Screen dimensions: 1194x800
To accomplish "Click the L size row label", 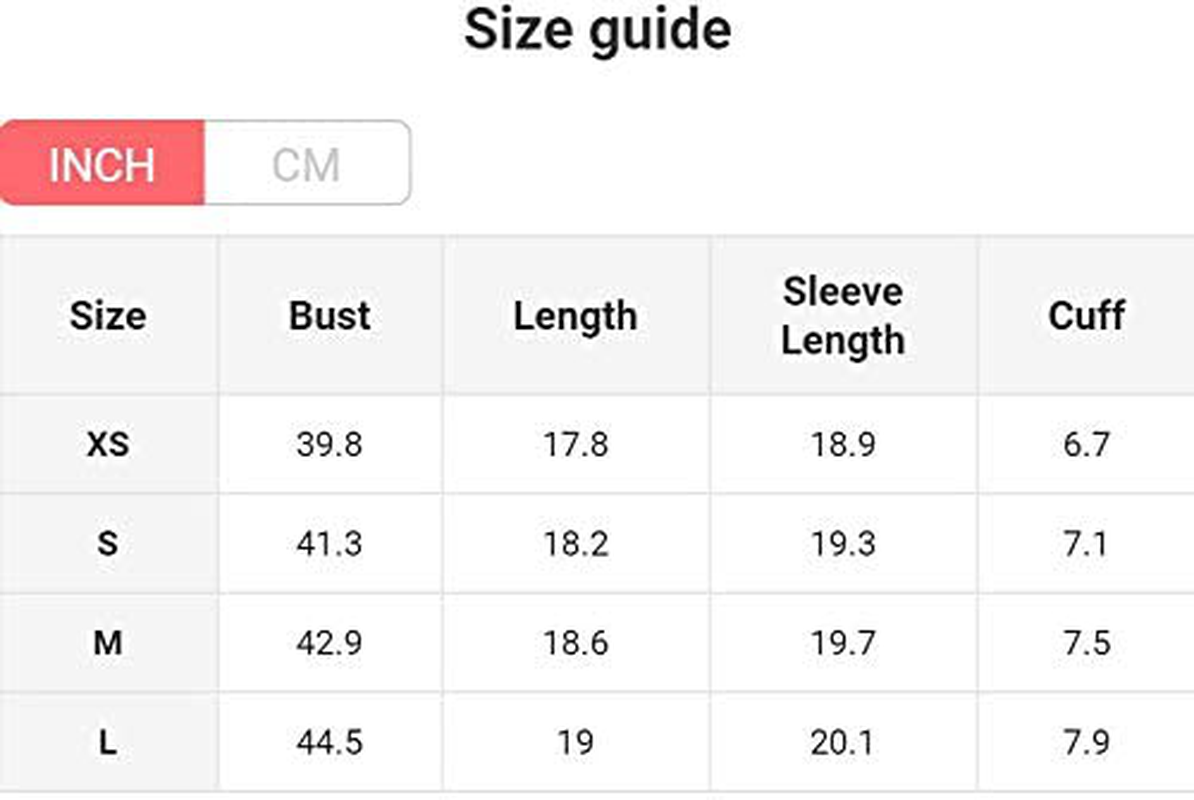I will click(108, 742).
